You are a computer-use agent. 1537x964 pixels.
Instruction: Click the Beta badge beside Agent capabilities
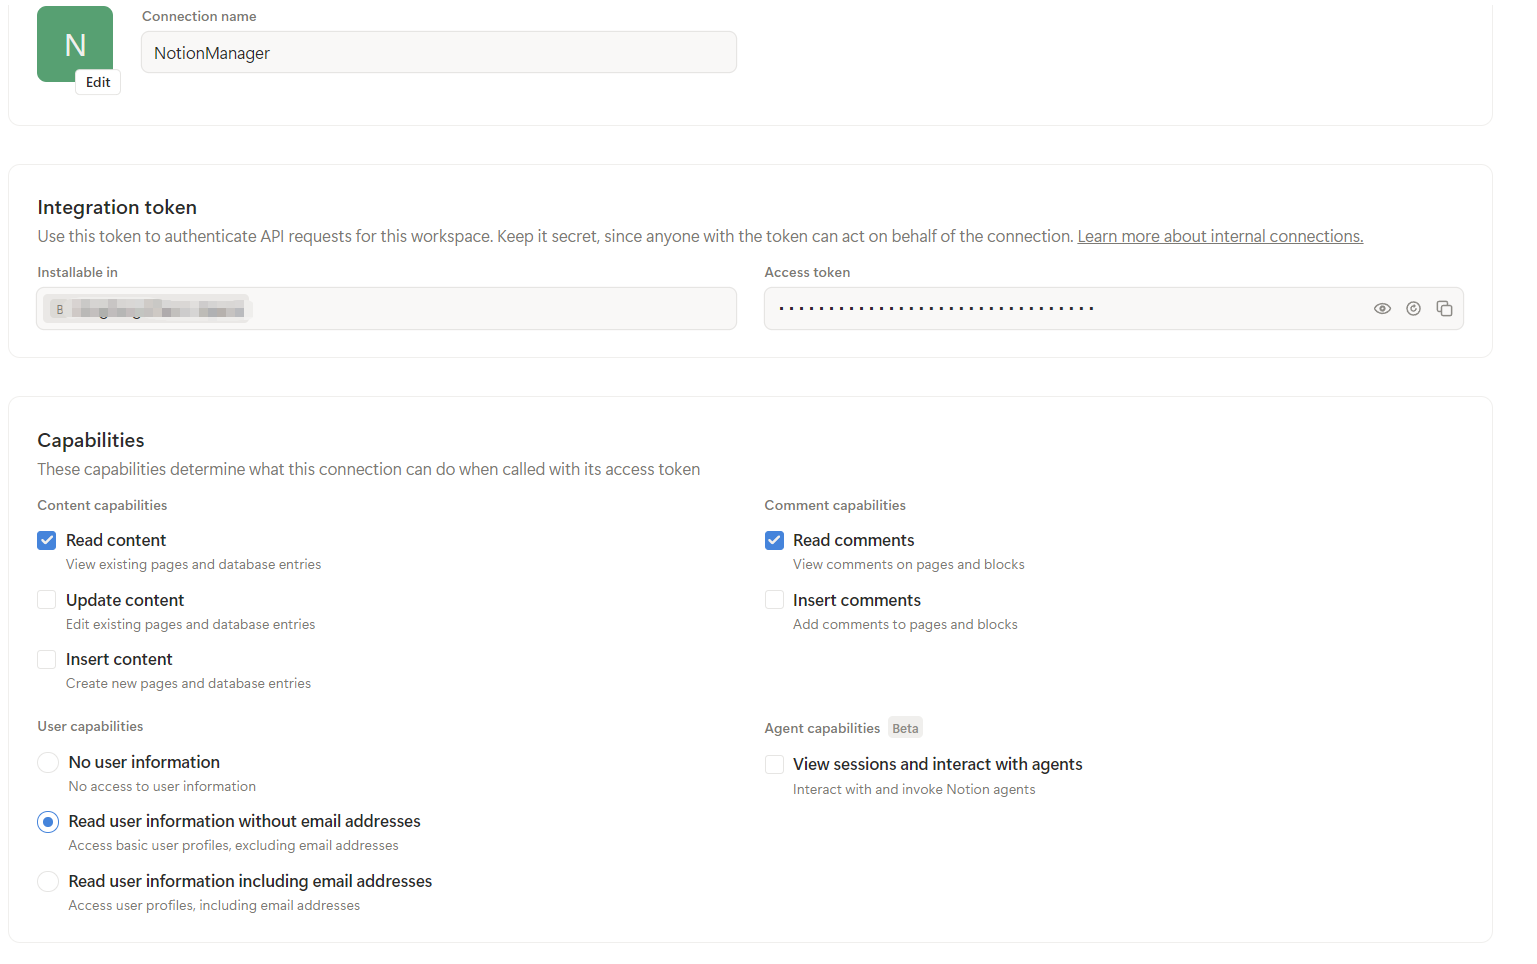pos(905,728)
